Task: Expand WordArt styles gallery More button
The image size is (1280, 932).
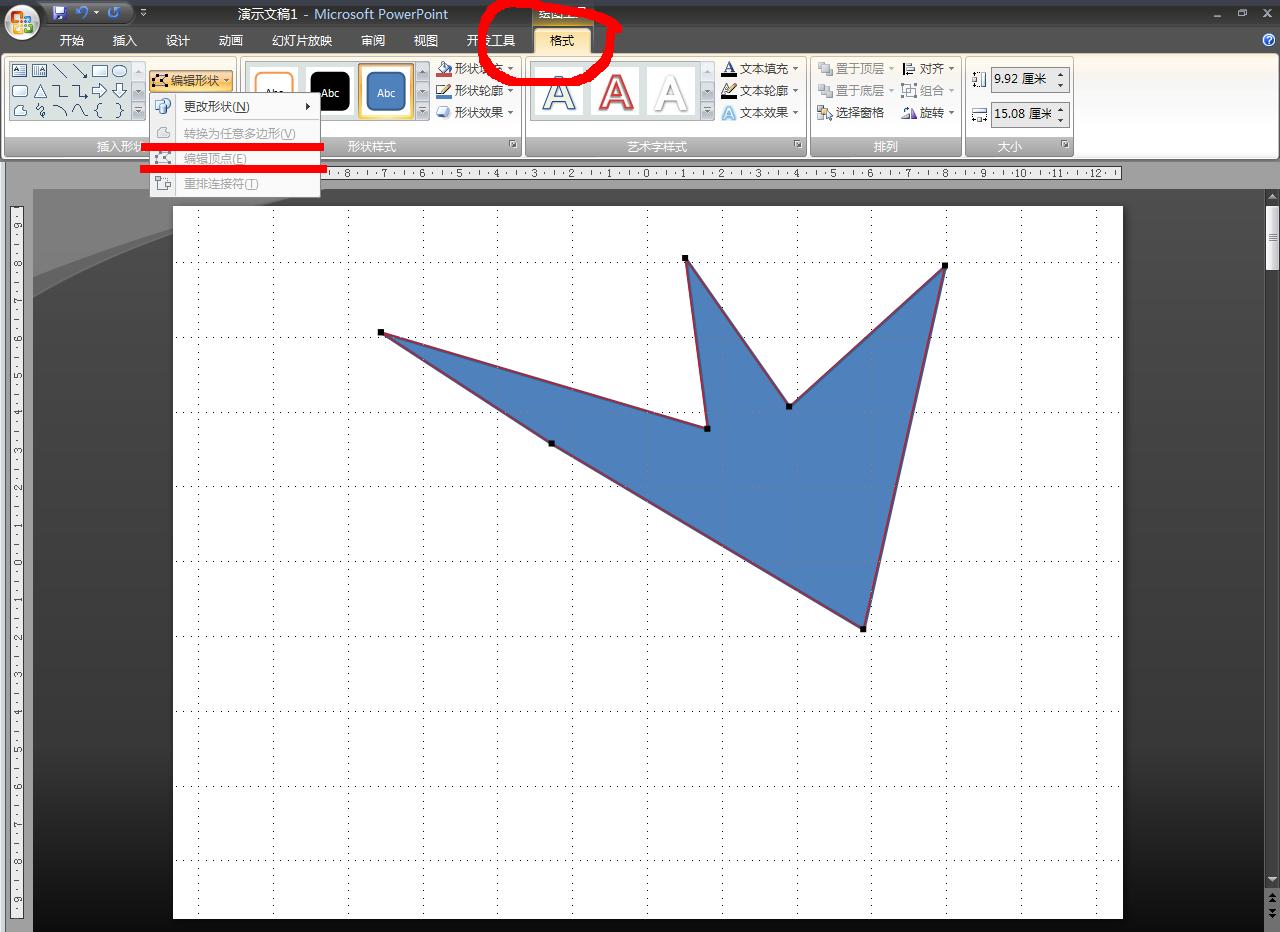Action: 707,112
